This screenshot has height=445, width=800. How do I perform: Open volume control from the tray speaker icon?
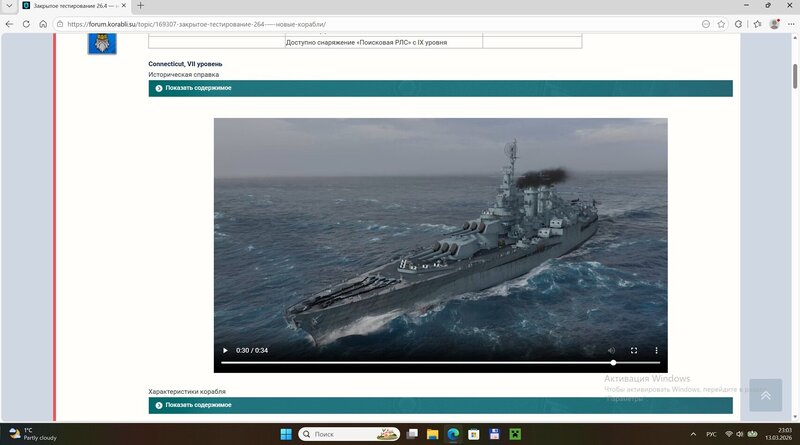pyautogui.click(x=740, y=434)
